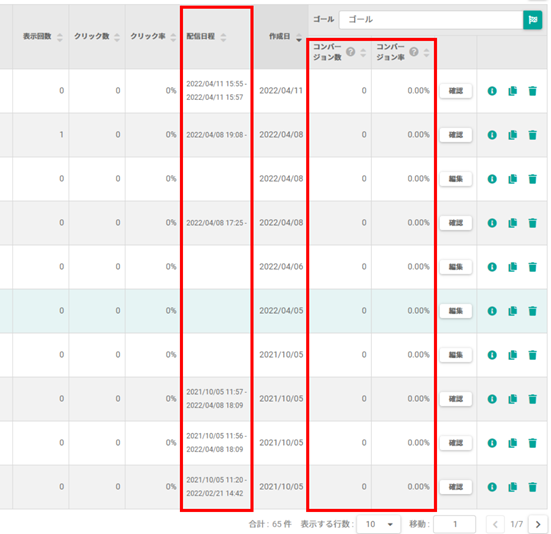Click help icon beside コンバージョン数
The height and width of the screenshot is (534, 551).
[350, 52]
